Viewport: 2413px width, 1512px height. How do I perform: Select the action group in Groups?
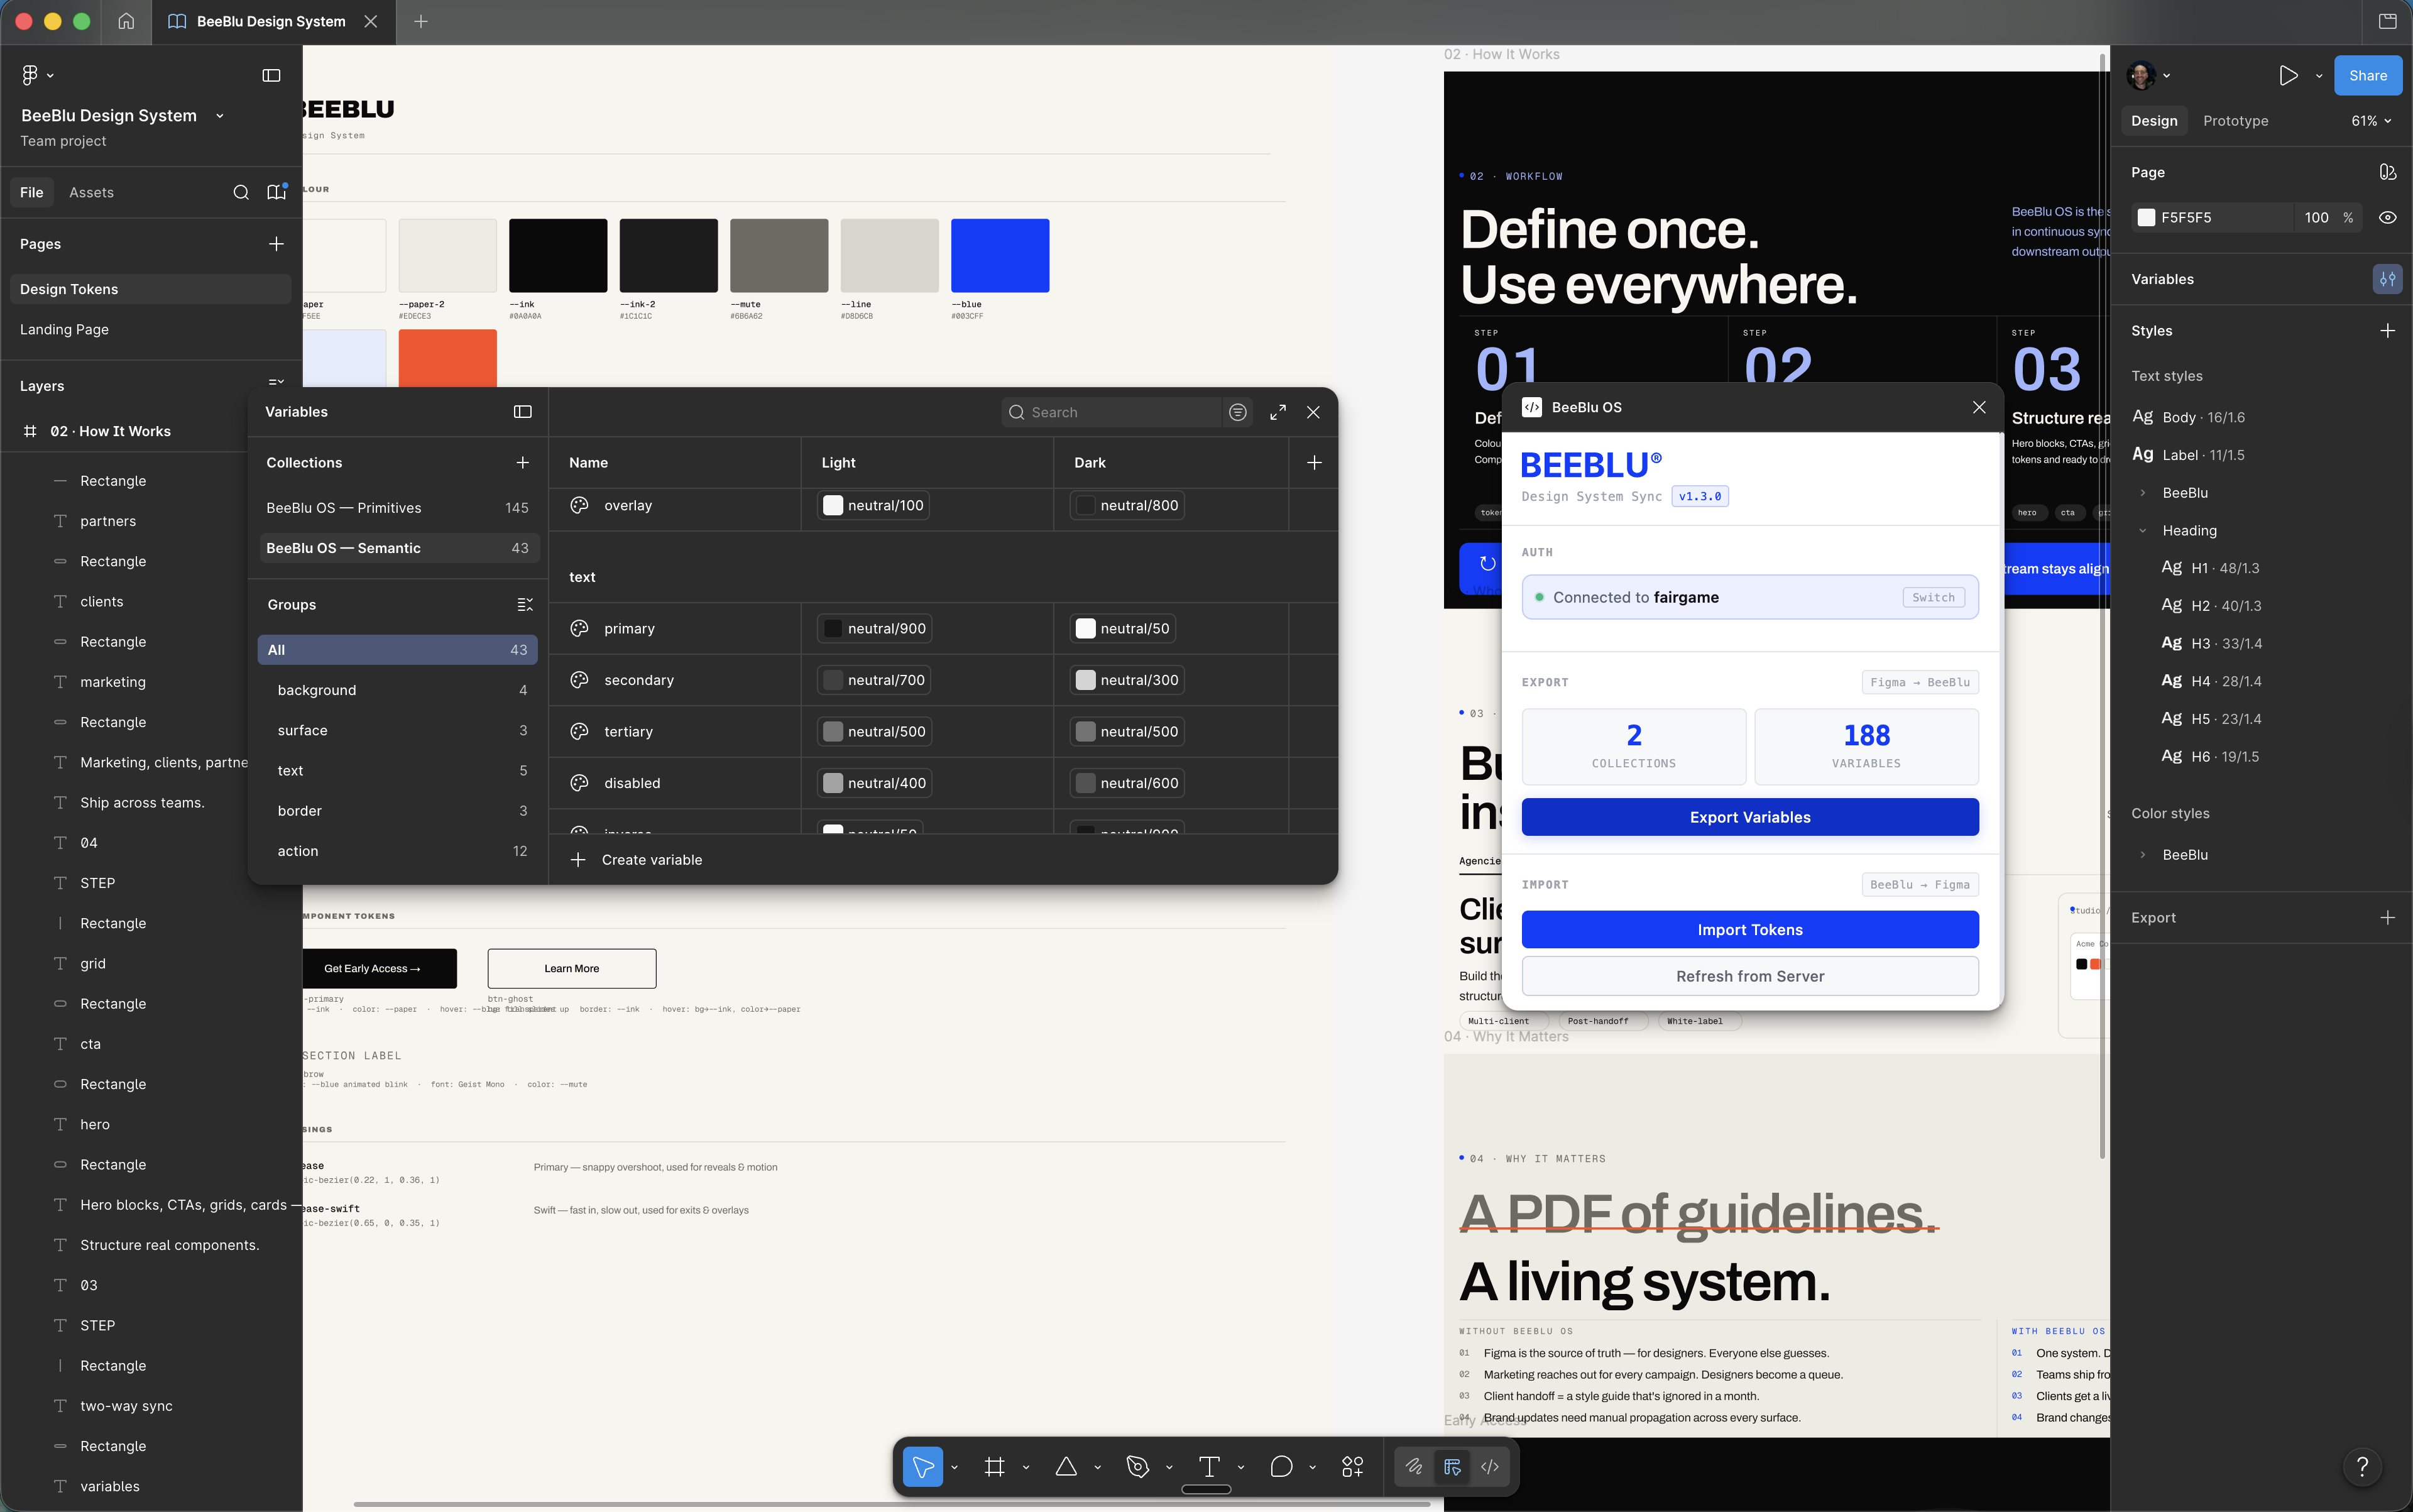398,851
